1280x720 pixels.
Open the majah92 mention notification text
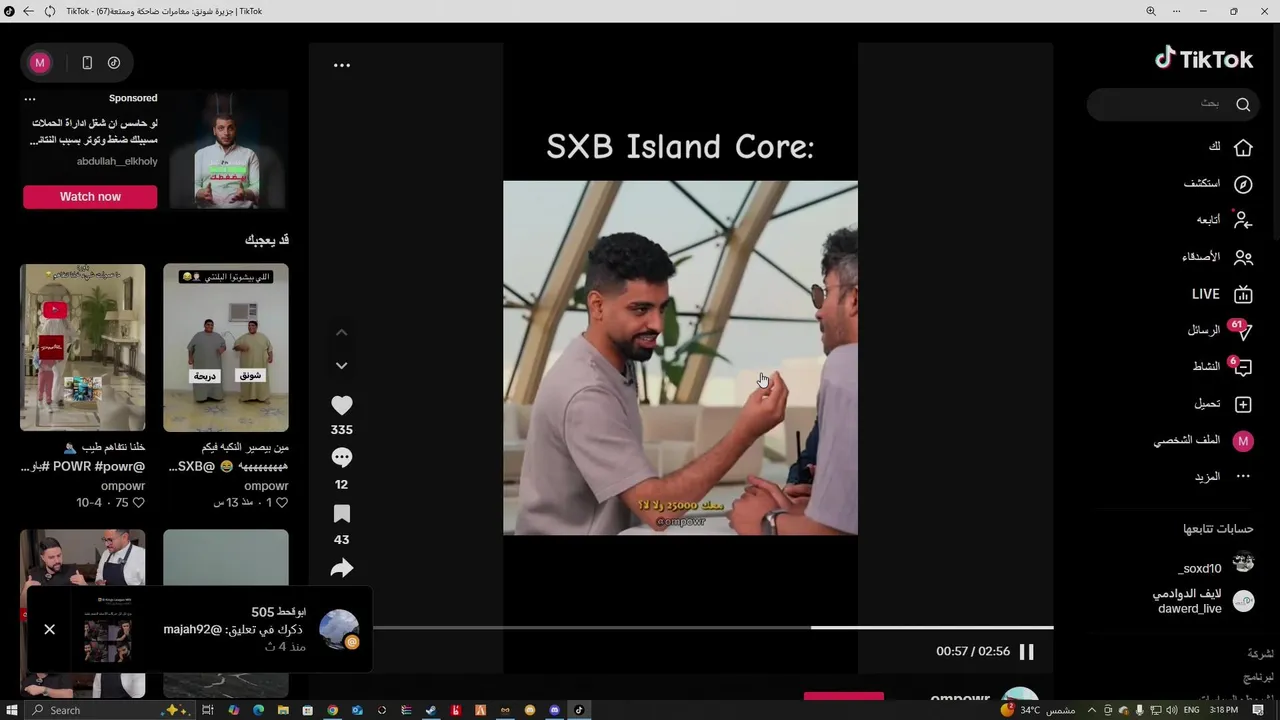click(235, 629)
